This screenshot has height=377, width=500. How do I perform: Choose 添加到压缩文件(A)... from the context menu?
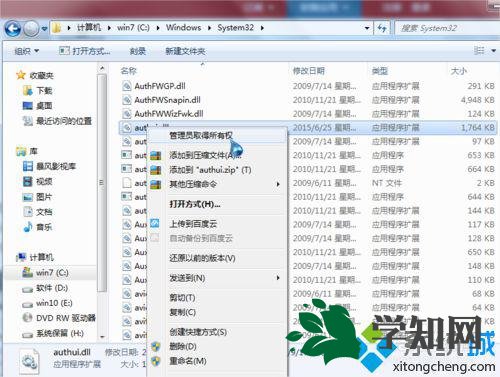(217, 155)
